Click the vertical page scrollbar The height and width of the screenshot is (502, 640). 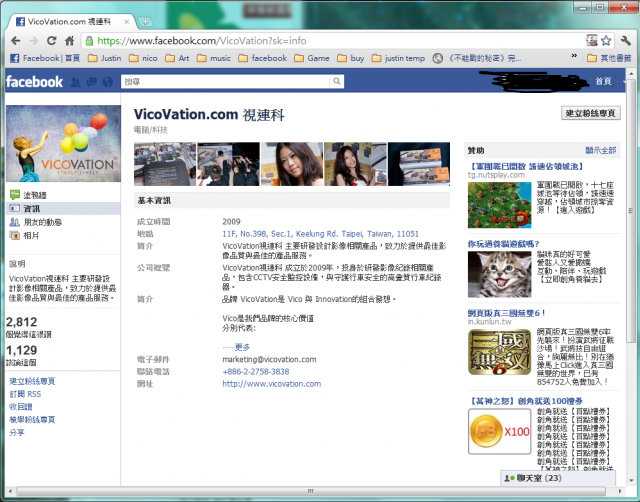coord(631,211)
